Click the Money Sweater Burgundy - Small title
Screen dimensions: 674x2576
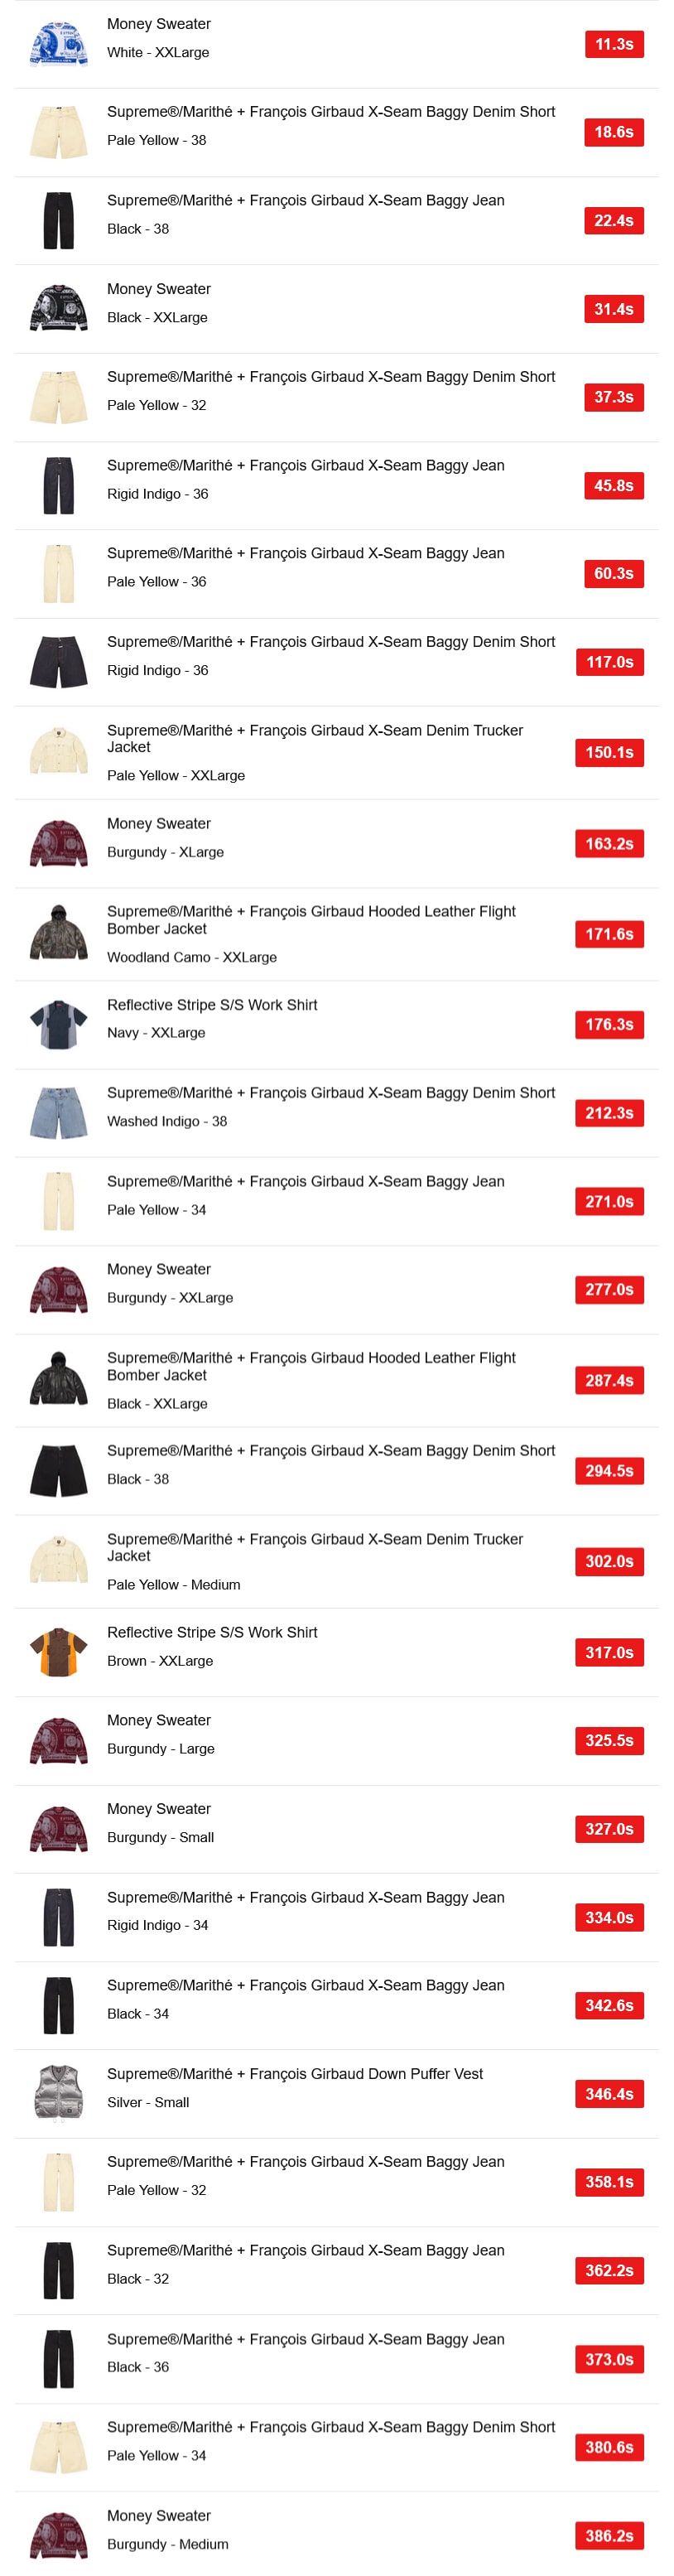pos(159,1808)
